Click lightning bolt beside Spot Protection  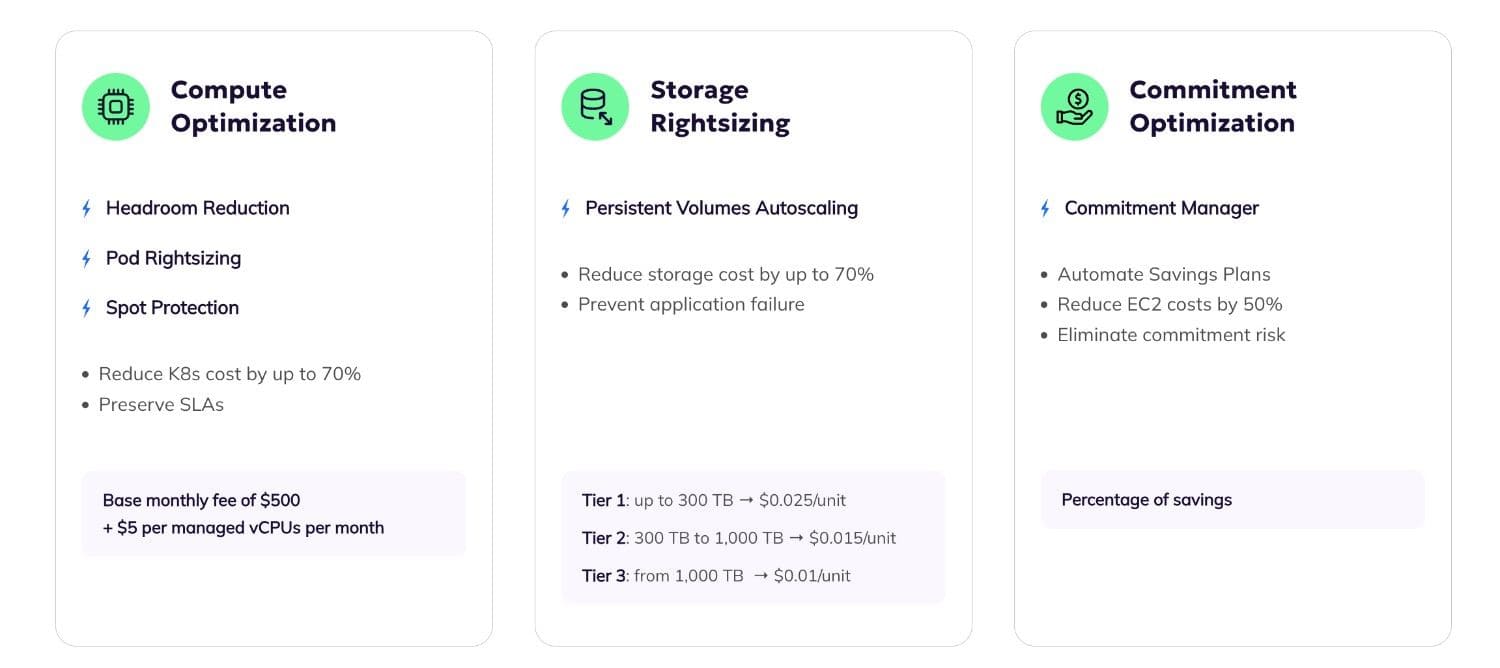coord(87,308)
